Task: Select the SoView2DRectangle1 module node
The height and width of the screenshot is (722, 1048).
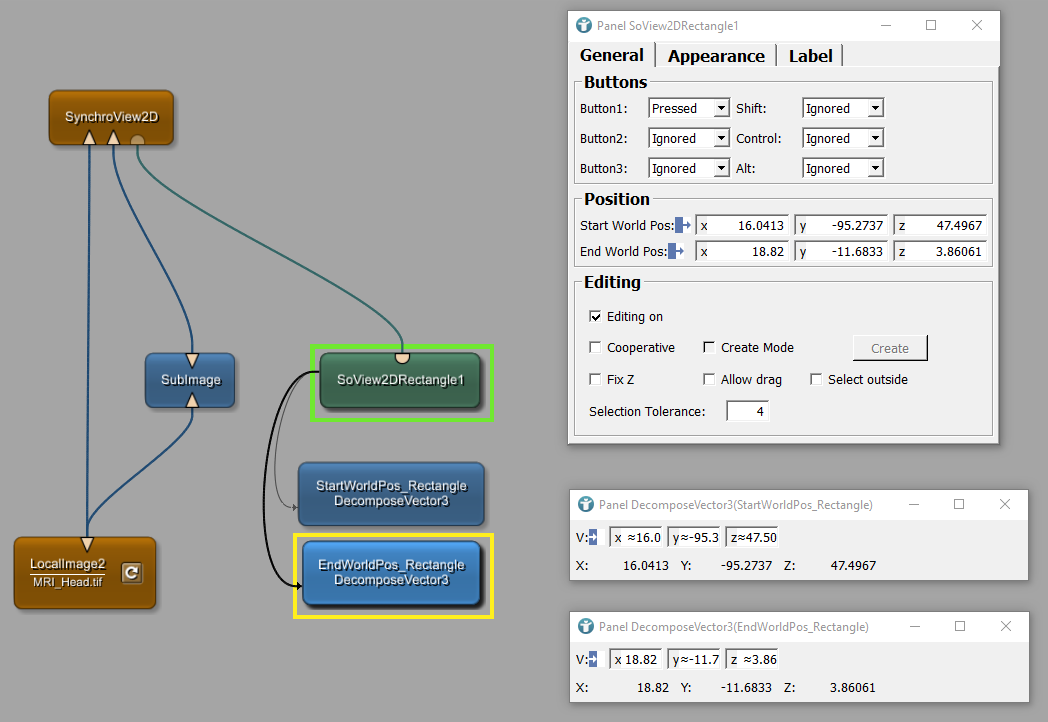Action: pyautogui.click(x=400, y=381)
